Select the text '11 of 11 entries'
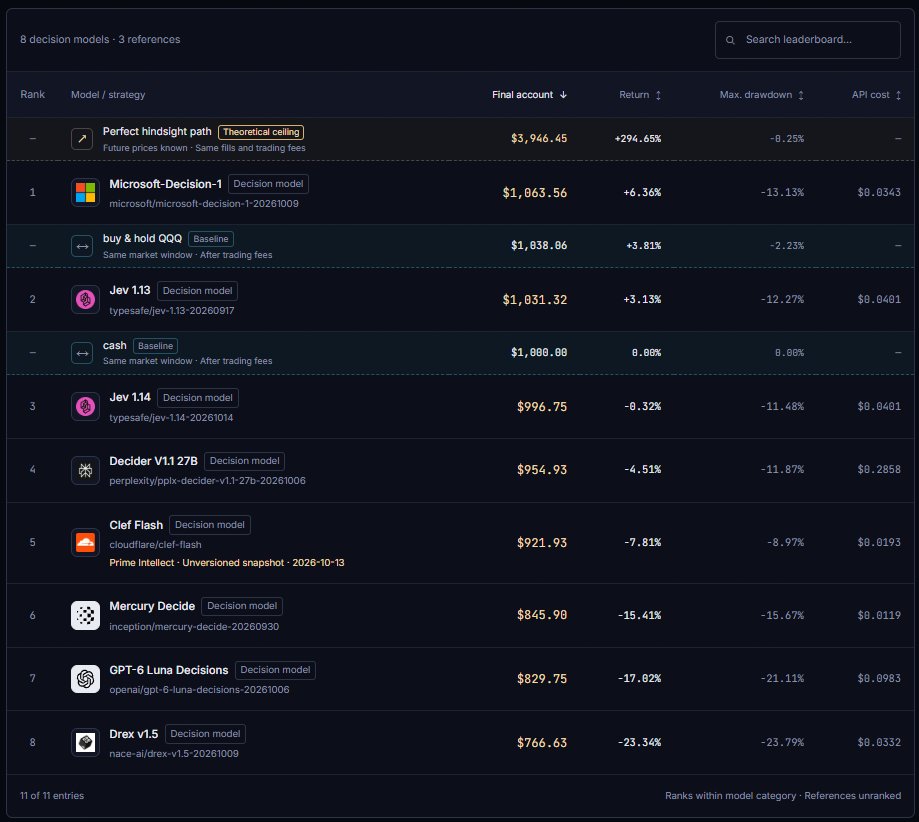The height and width of the screenshot is (822, 919). pos(52,796)
